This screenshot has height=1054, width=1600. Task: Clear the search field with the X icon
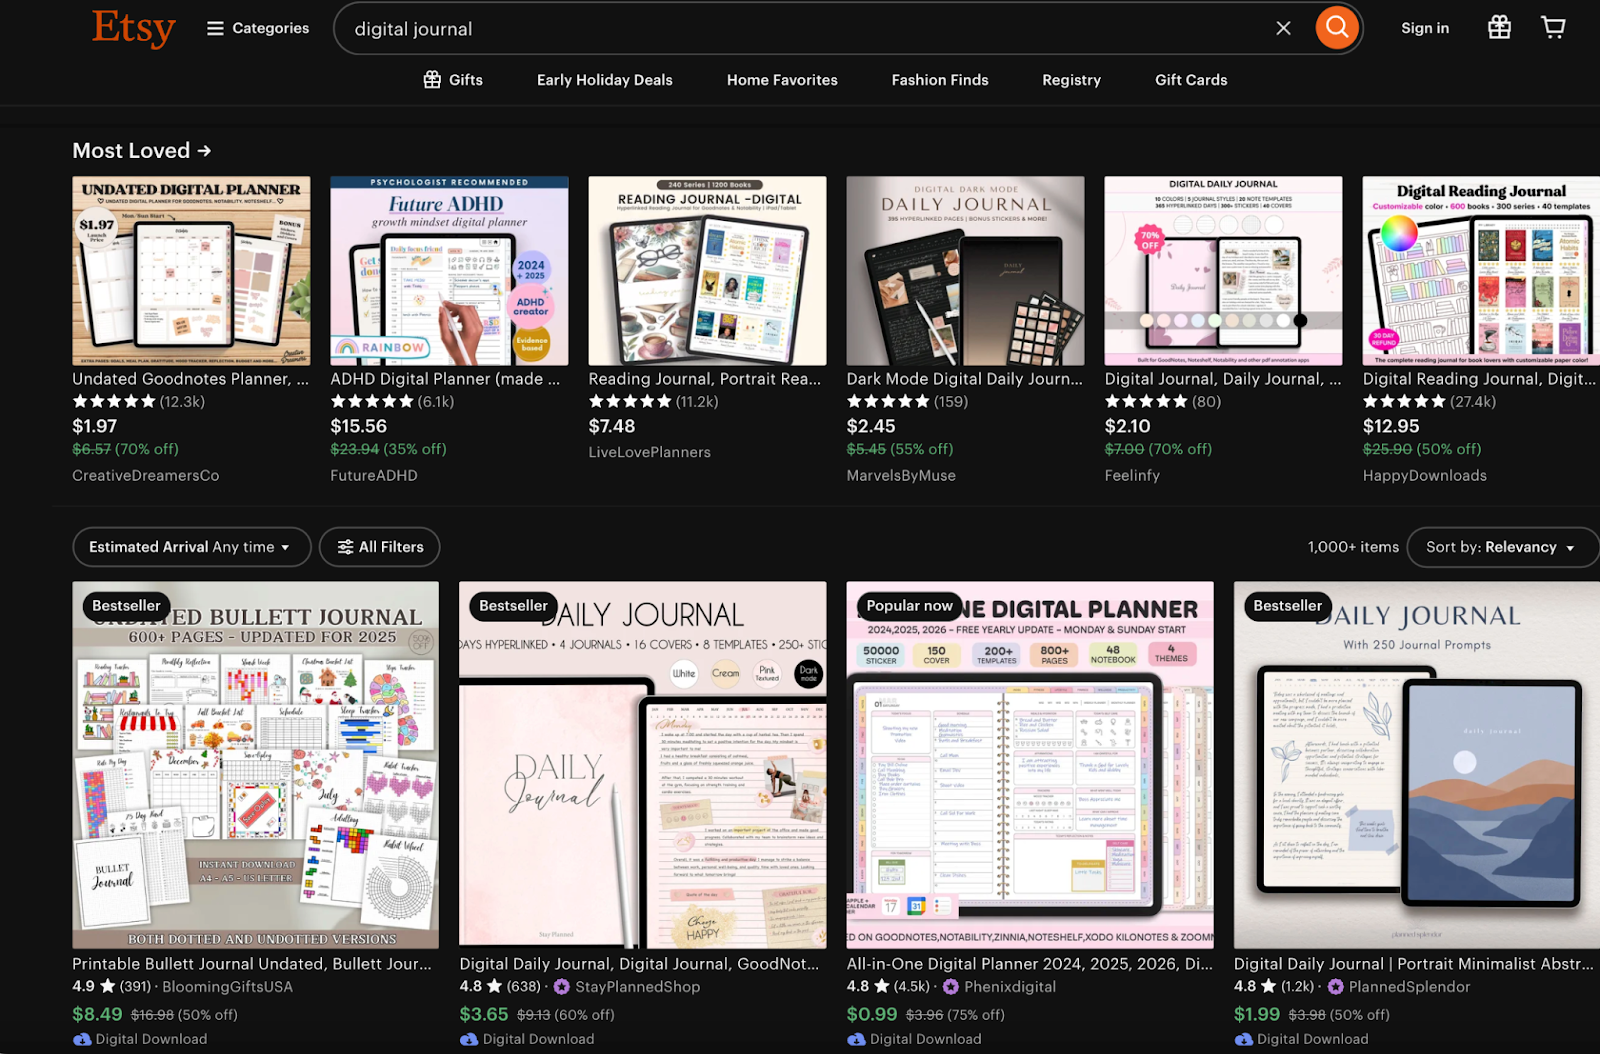pyautogui.click(x=1283, y=28)
